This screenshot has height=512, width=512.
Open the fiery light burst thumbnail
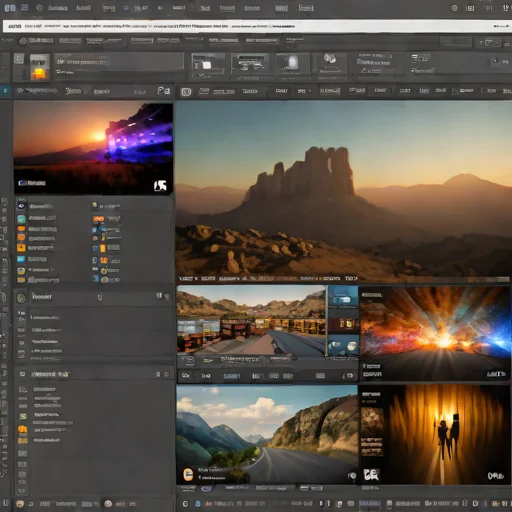(435, 333)
